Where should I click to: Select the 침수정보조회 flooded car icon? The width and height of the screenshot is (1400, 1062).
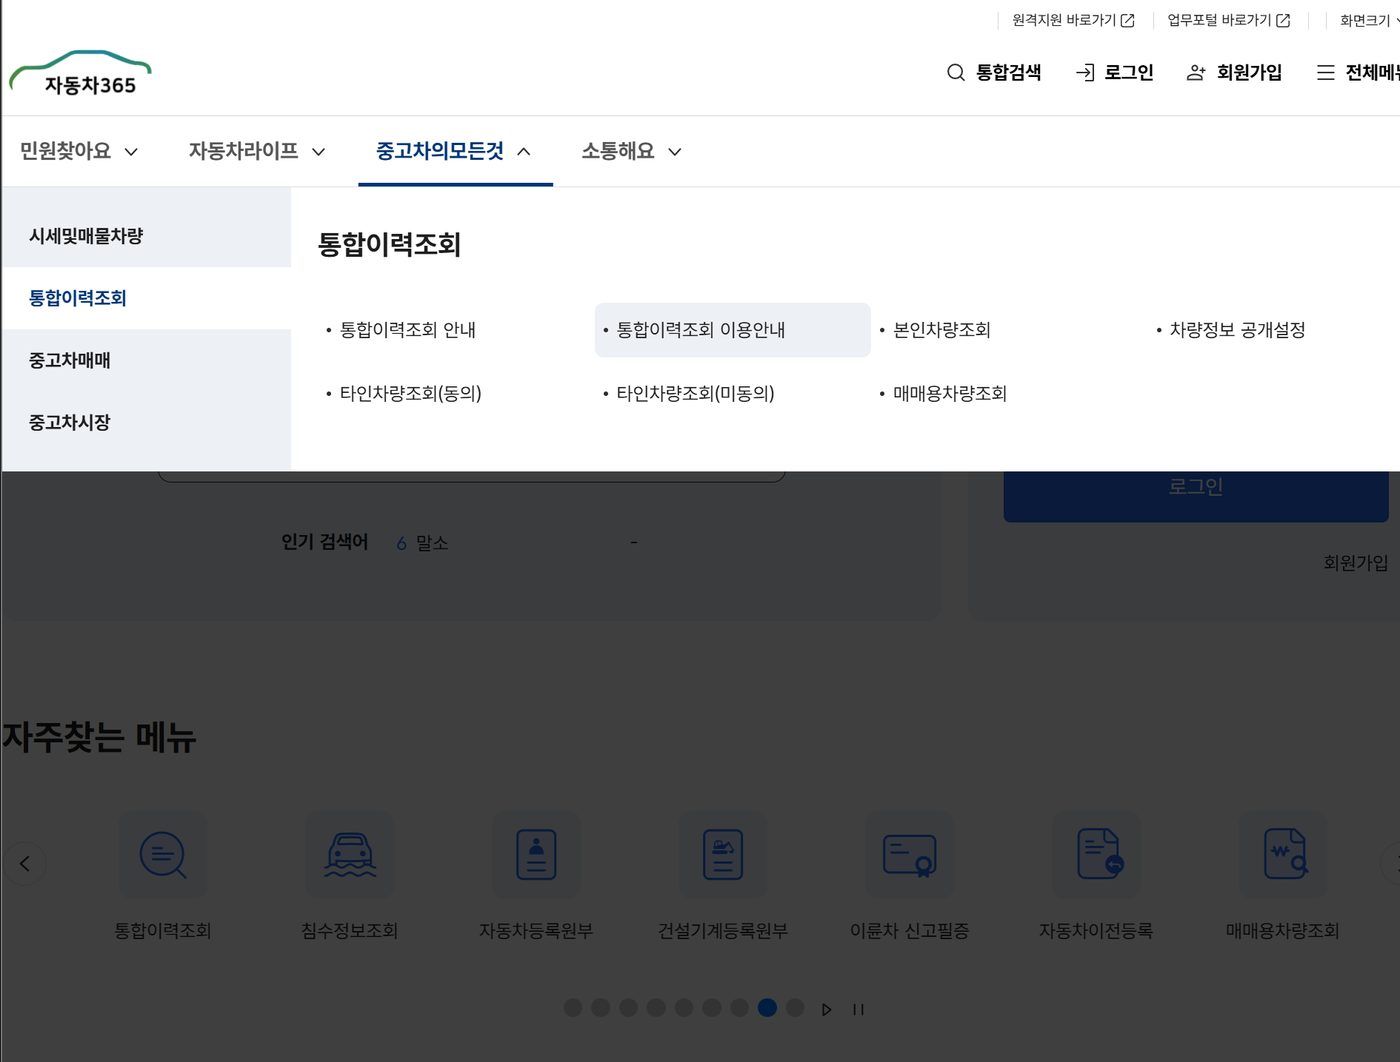(349, 854)
